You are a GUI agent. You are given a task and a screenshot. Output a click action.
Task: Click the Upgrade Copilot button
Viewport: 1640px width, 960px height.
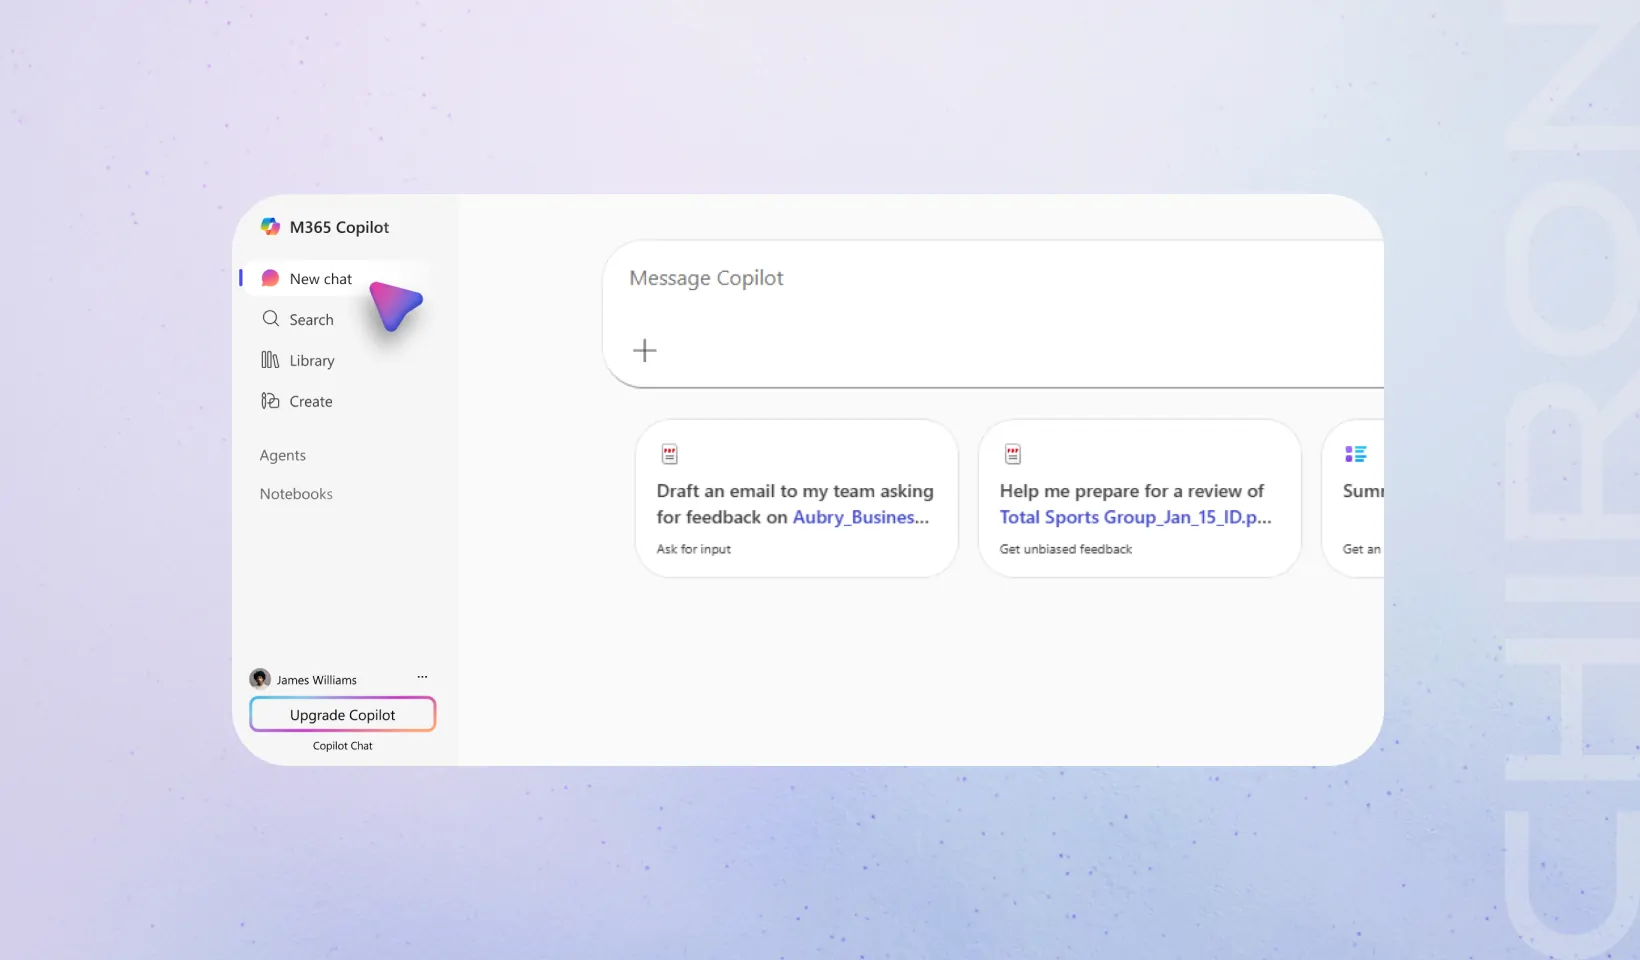pyautogui.click(x=342, y=715)
